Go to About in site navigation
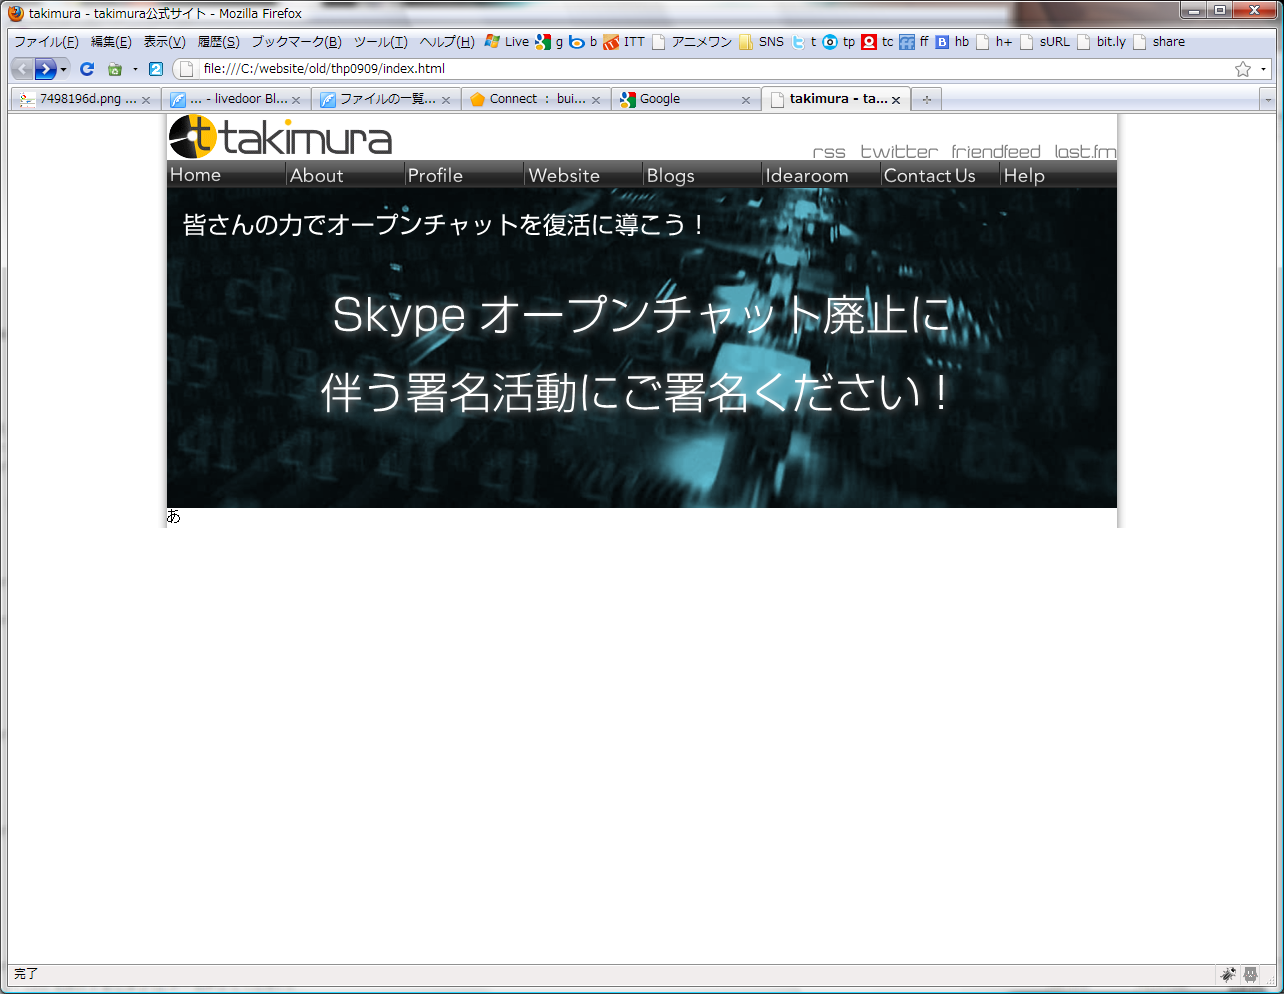Image resolution: width=1284 pixels, height=994 pixels. (x=345, y=175)
